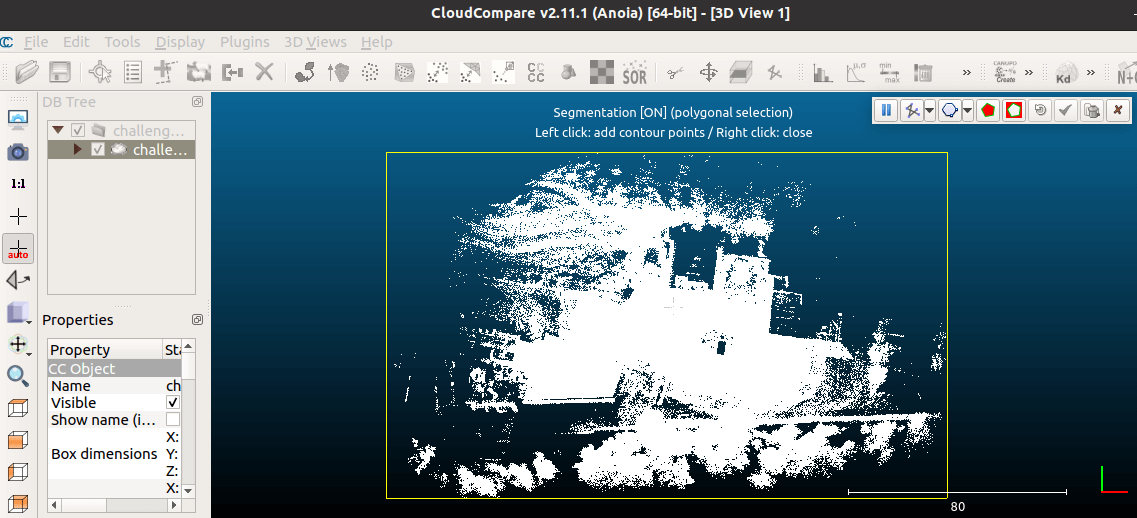Click the cloud-to-mesh distance icon
1137x518 pixels.
coord(470,72)
